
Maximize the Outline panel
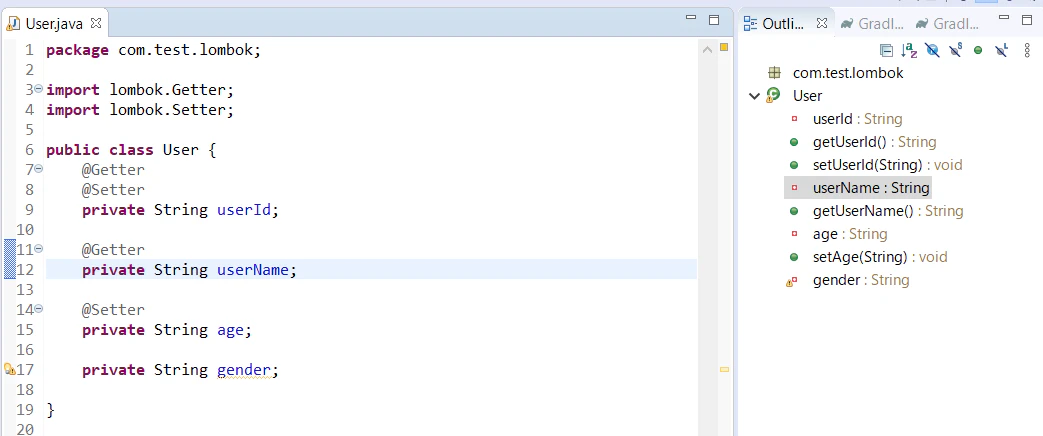click(1027, 19)
